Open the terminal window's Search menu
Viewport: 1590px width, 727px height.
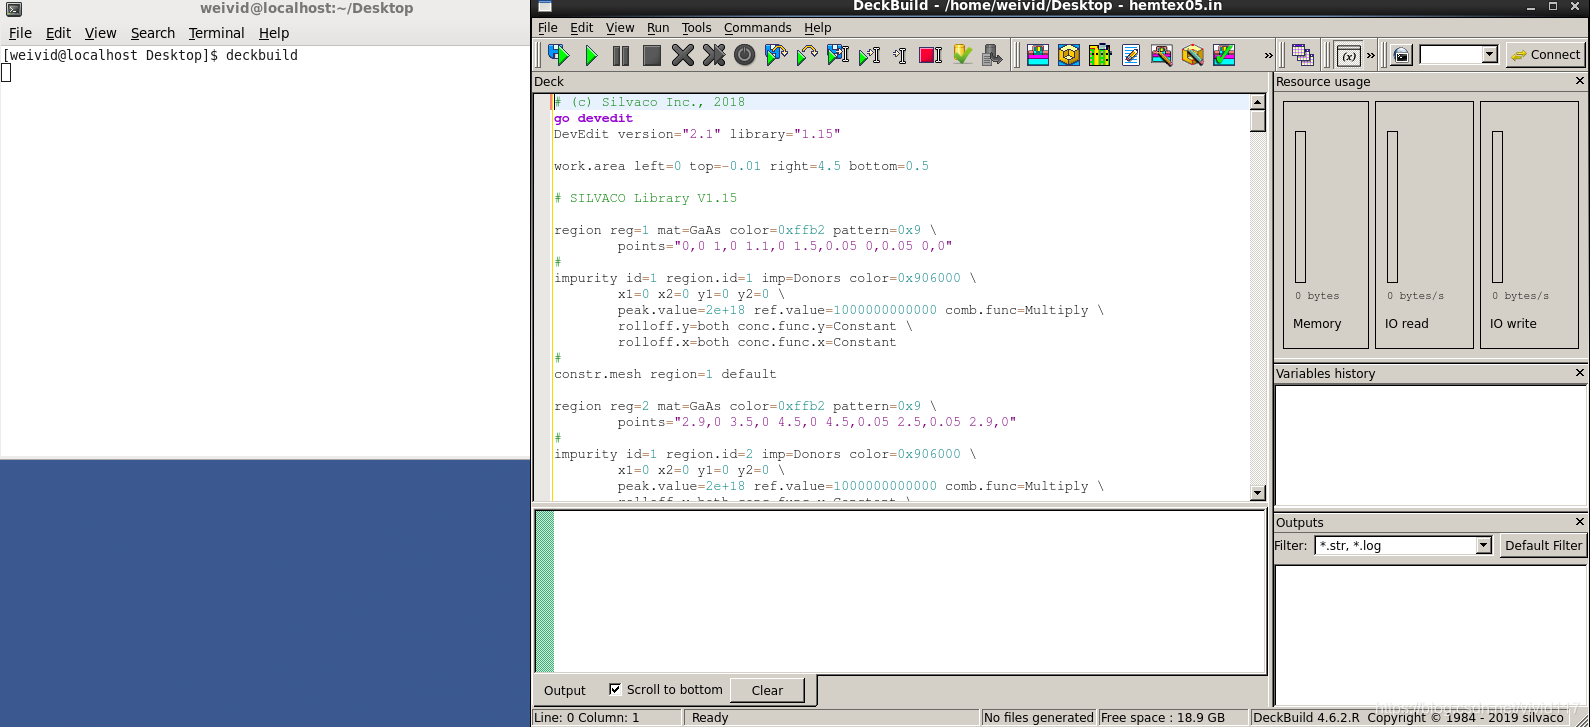[x=153, y=33]
